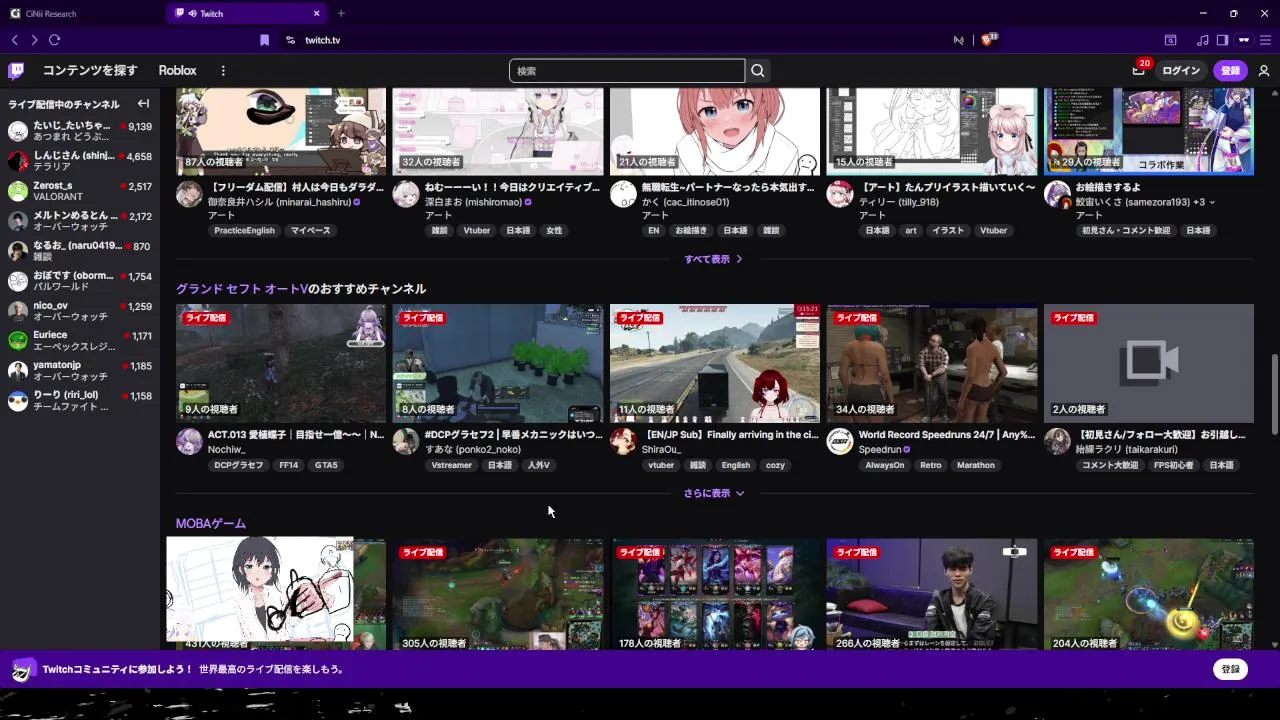Click the 登録 button in the bottom banner
1280x720 pixels.
(x=1231, y=669)
